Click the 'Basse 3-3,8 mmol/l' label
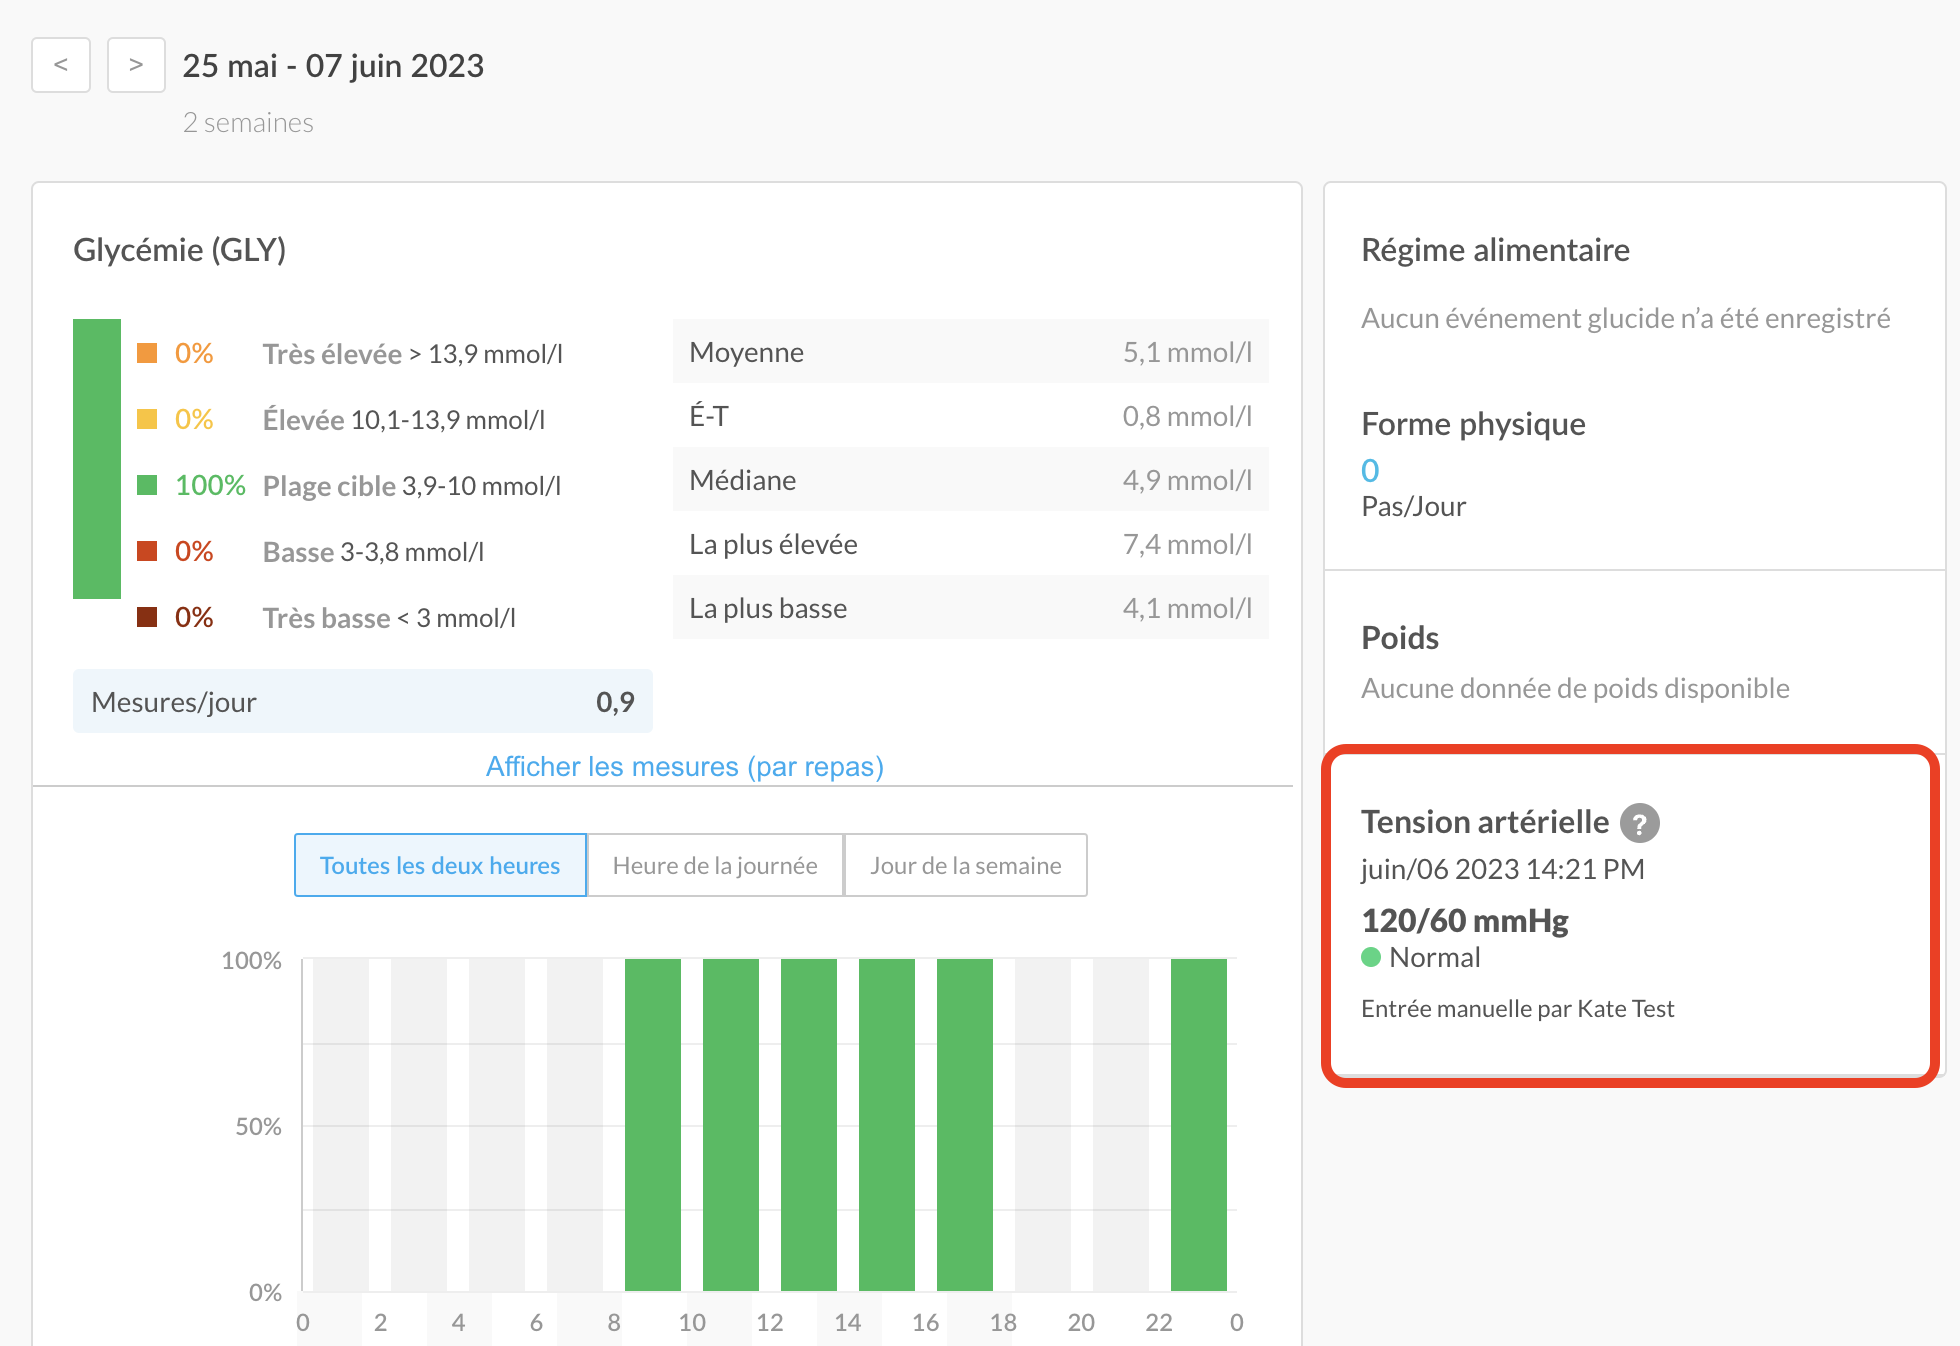 coord(373,552)
